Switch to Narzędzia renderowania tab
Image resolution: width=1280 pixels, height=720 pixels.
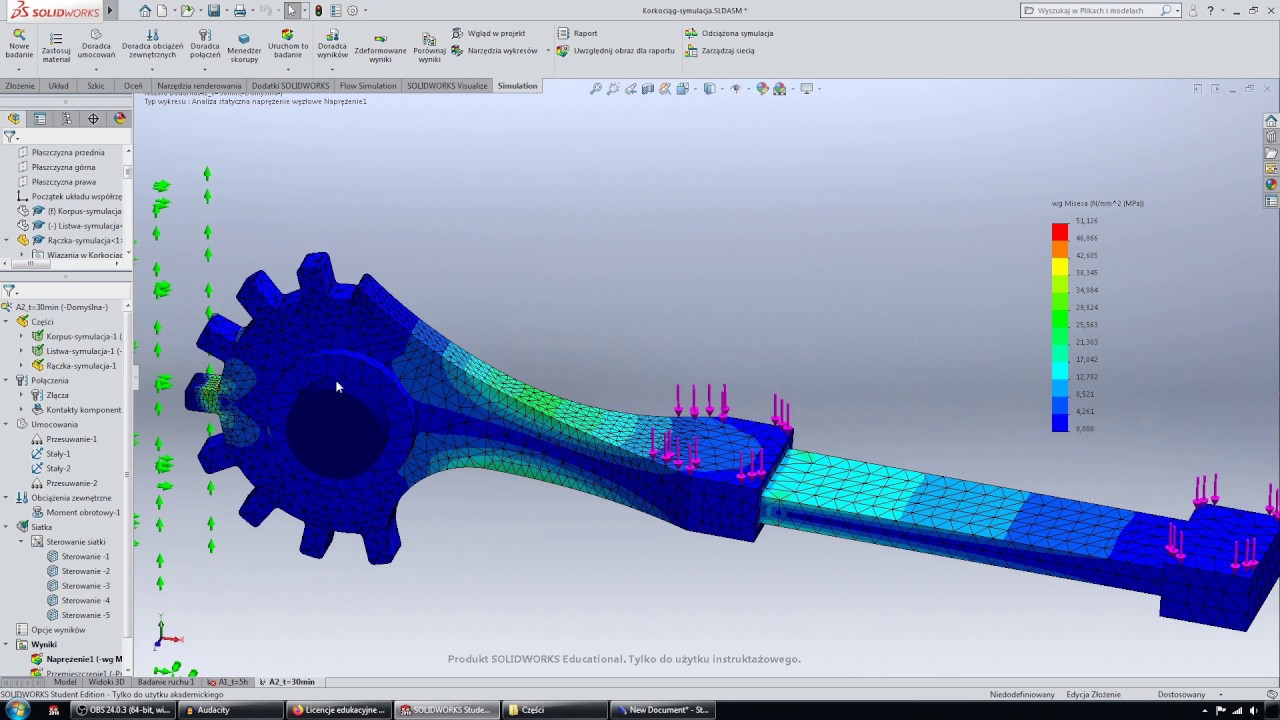[199, 86]
